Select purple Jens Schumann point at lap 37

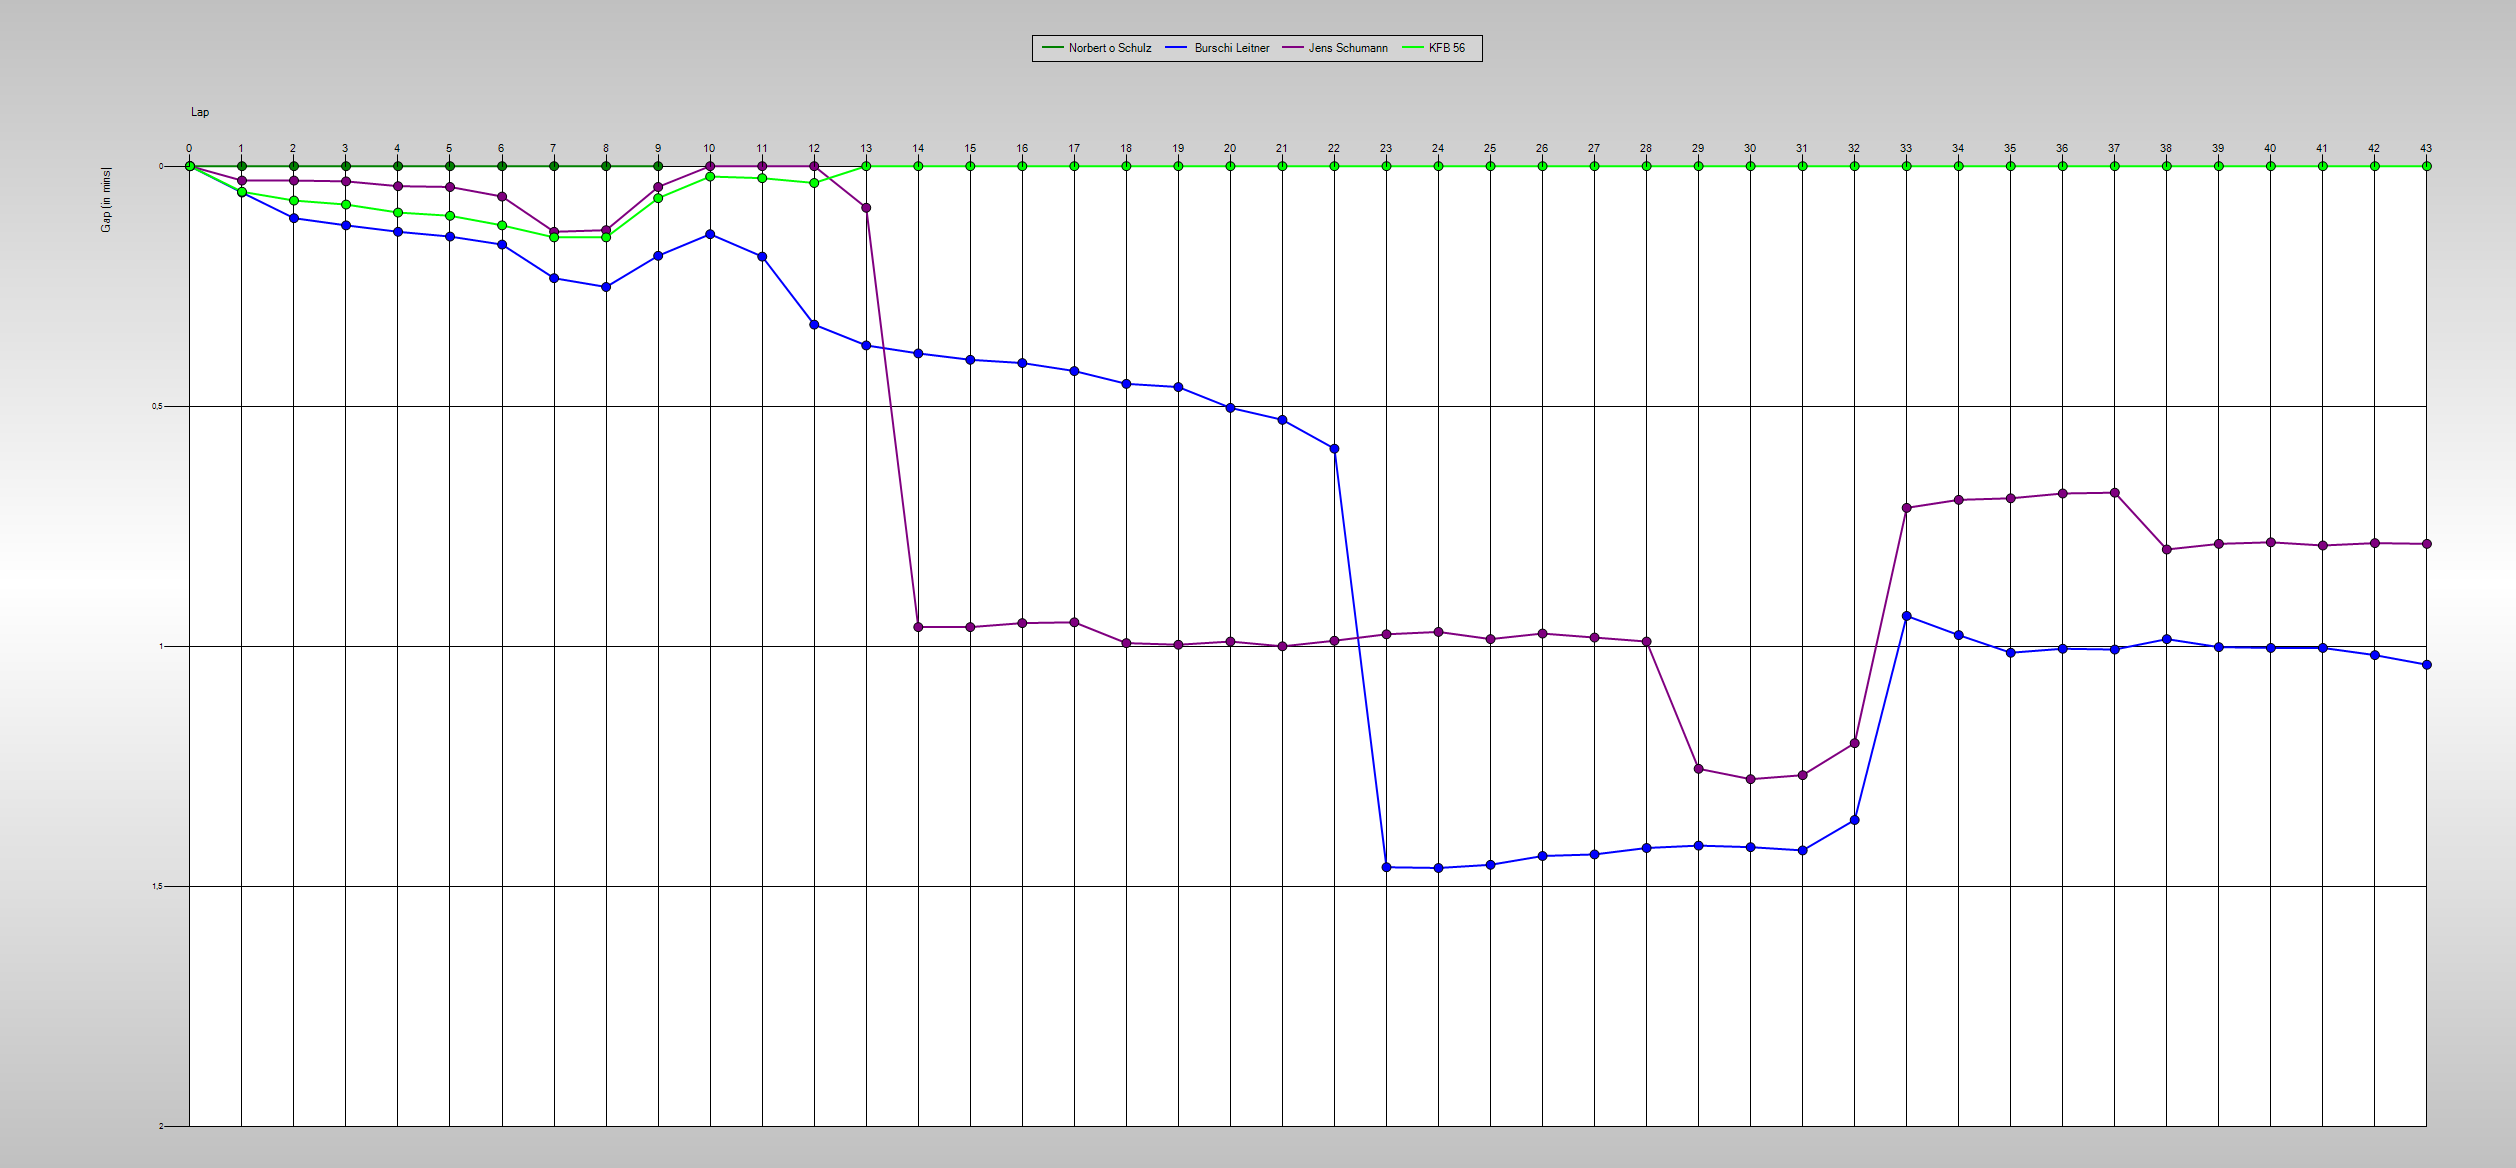2115,493
